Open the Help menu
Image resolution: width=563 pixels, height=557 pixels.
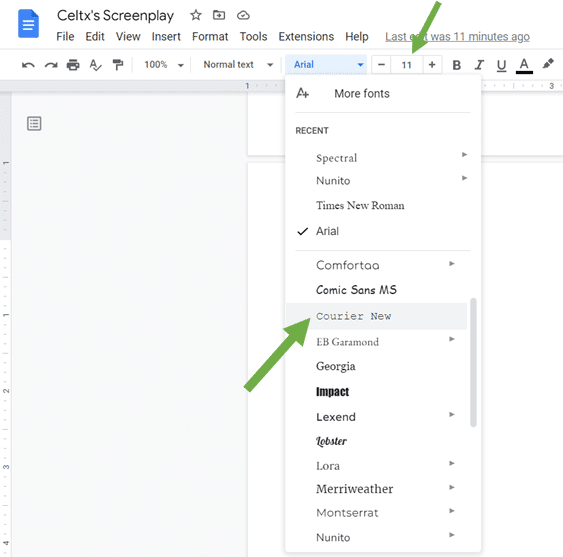tap(357, 37)
